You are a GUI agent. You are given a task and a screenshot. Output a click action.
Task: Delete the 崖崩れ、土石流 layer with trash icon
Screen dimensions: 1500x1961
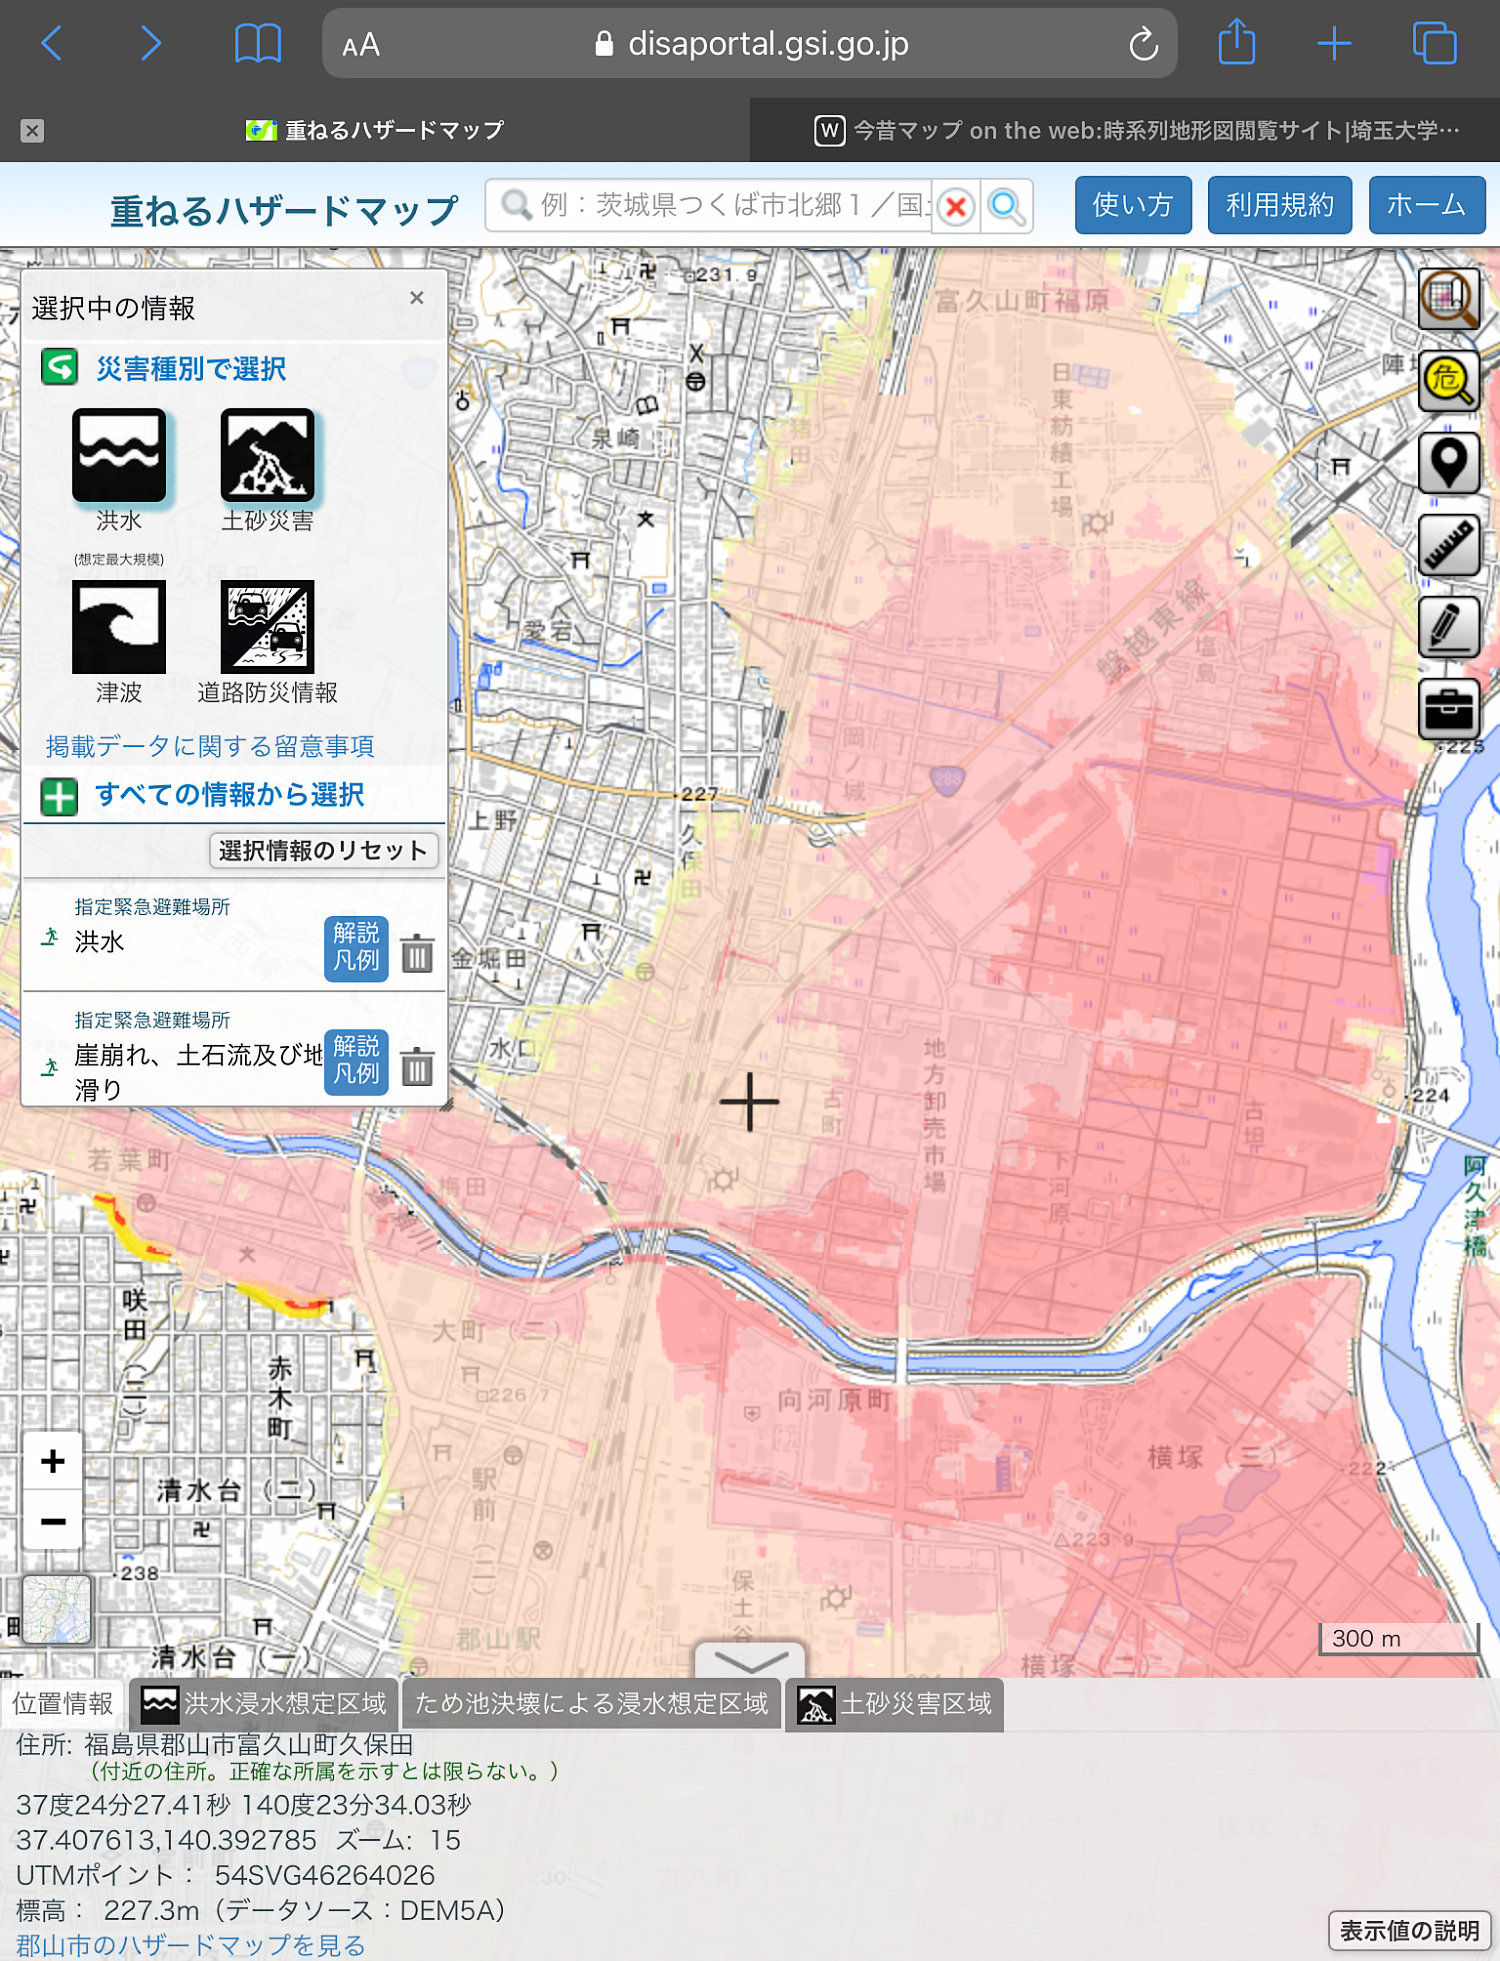coord(417,1067)
